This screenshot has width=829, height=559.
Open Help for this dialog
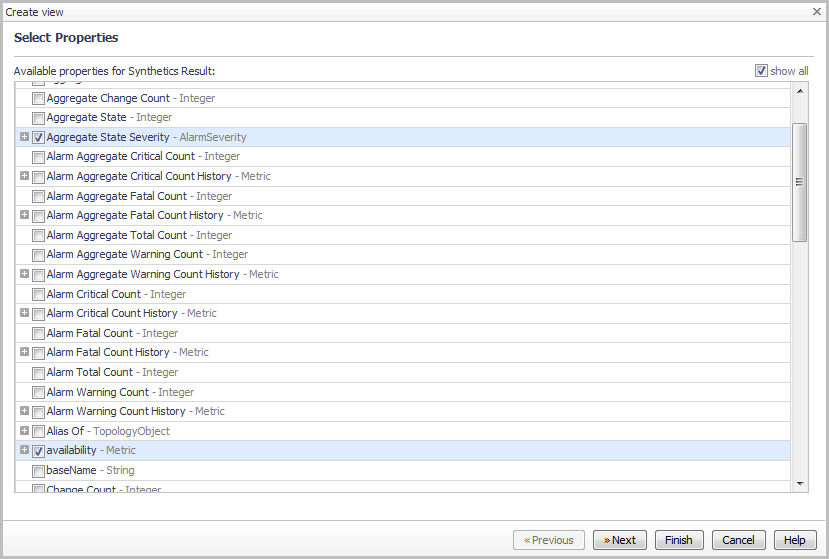[794, 540]
